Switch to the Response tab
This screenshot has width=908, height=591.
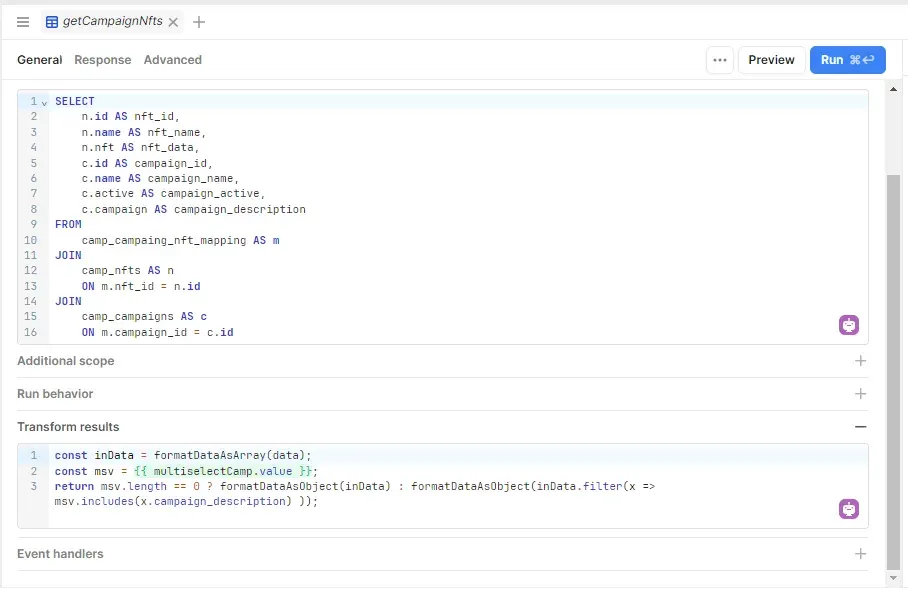point(102,60)
